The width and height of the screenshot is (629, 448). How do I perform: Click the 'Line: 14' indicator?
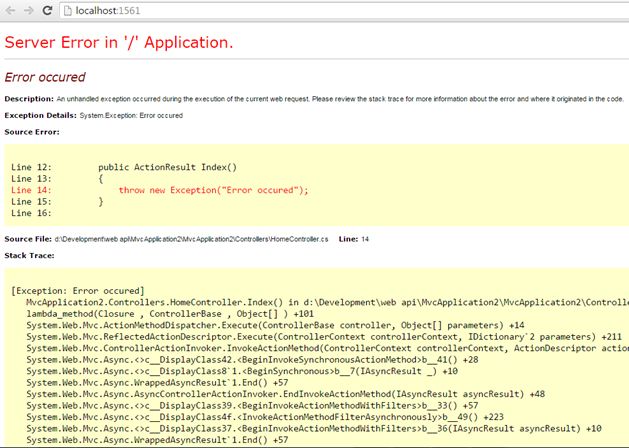[x=353, y=239]
